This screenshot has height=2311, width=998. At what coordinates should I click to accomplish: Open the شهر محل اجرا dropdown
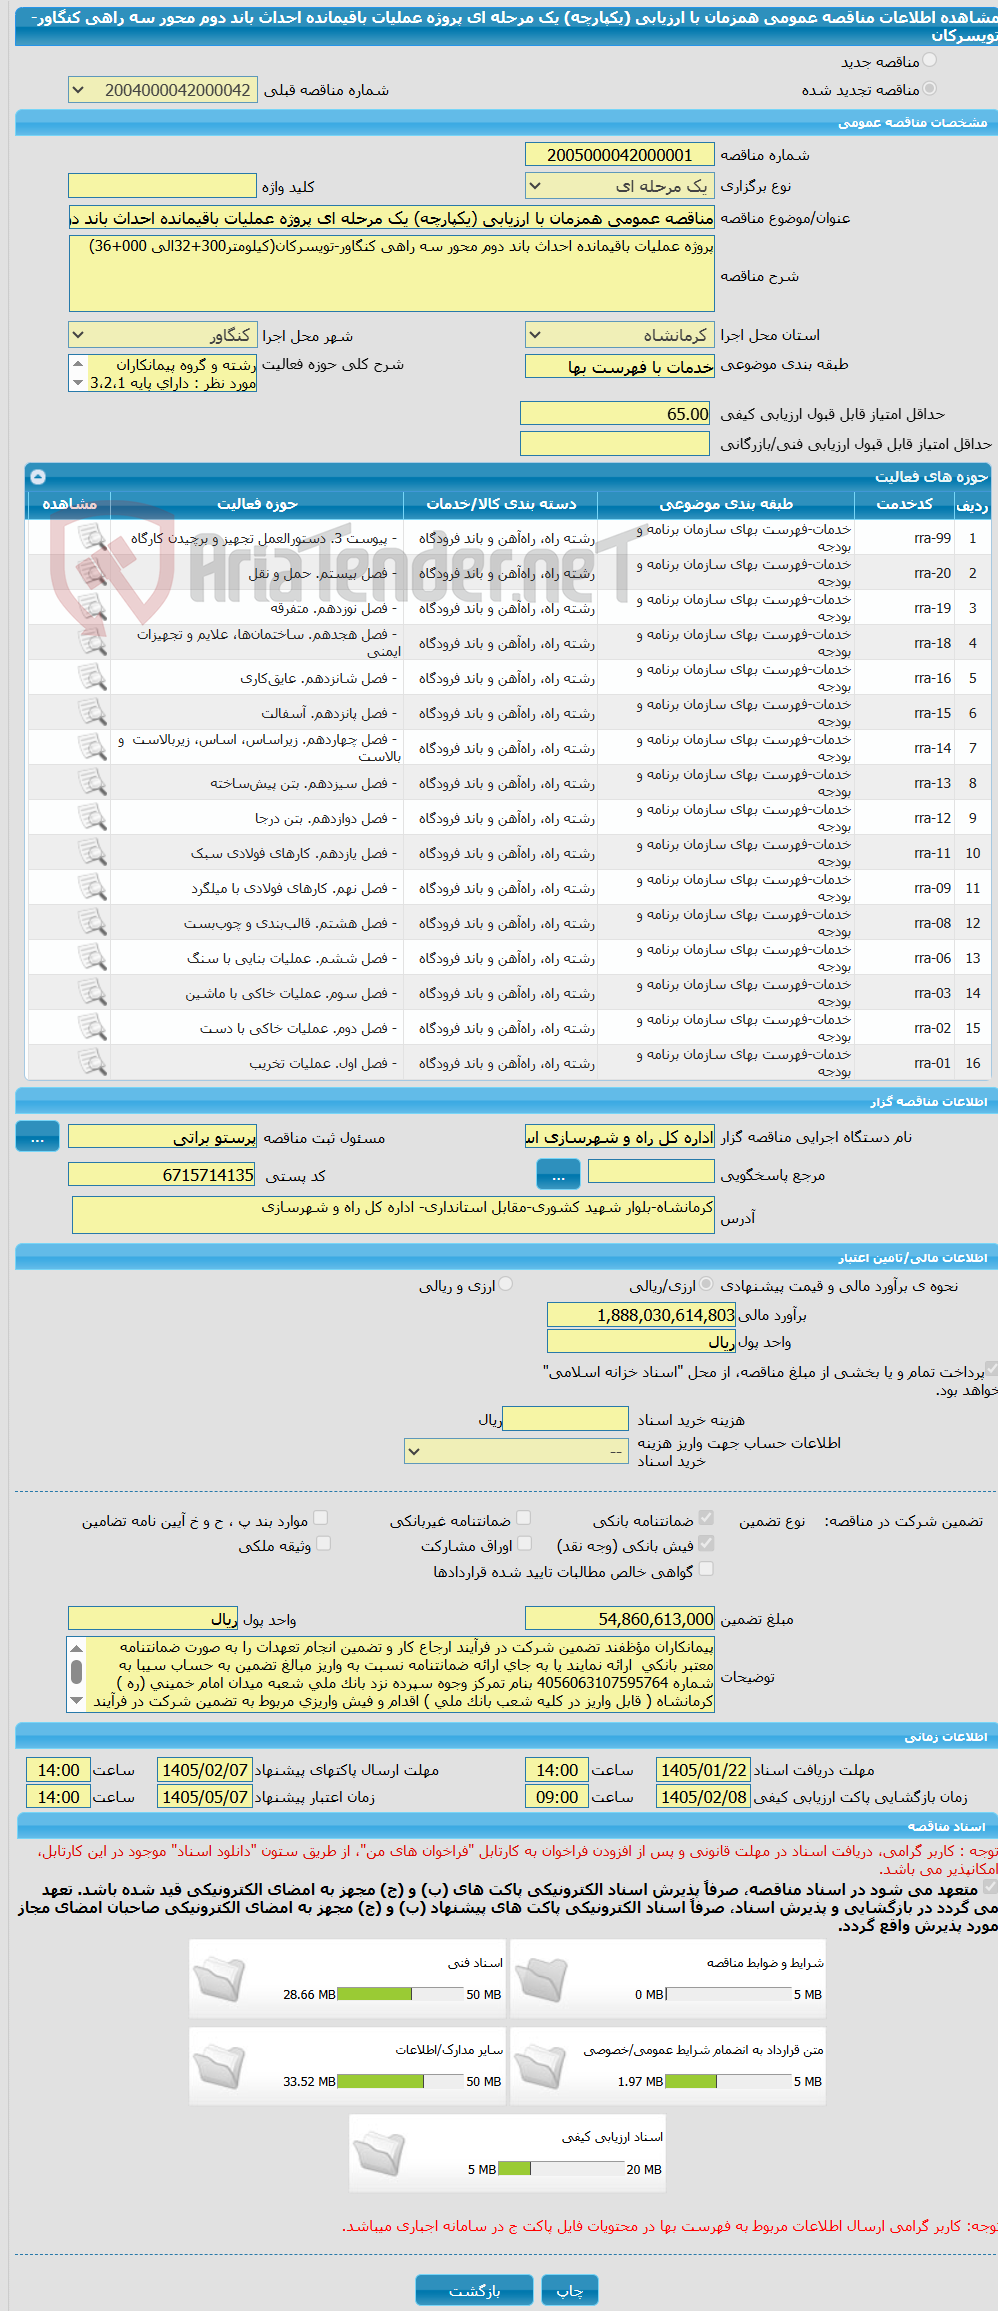click(x=163, y=335)
